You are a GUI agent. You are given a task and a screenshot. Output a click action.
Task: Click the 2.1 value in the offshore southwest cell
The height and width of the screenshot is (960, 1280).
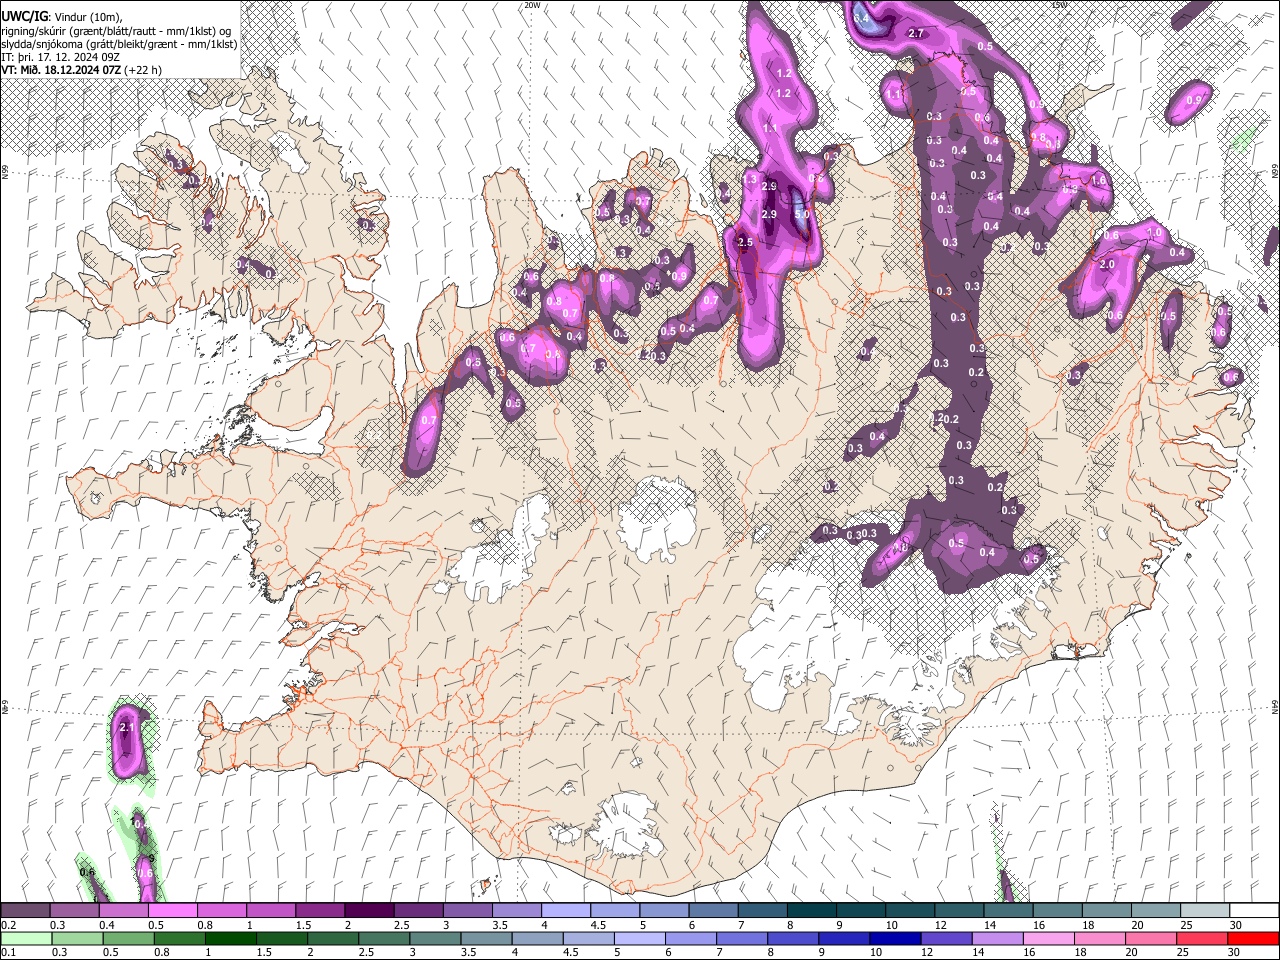[x=127, y=728]
